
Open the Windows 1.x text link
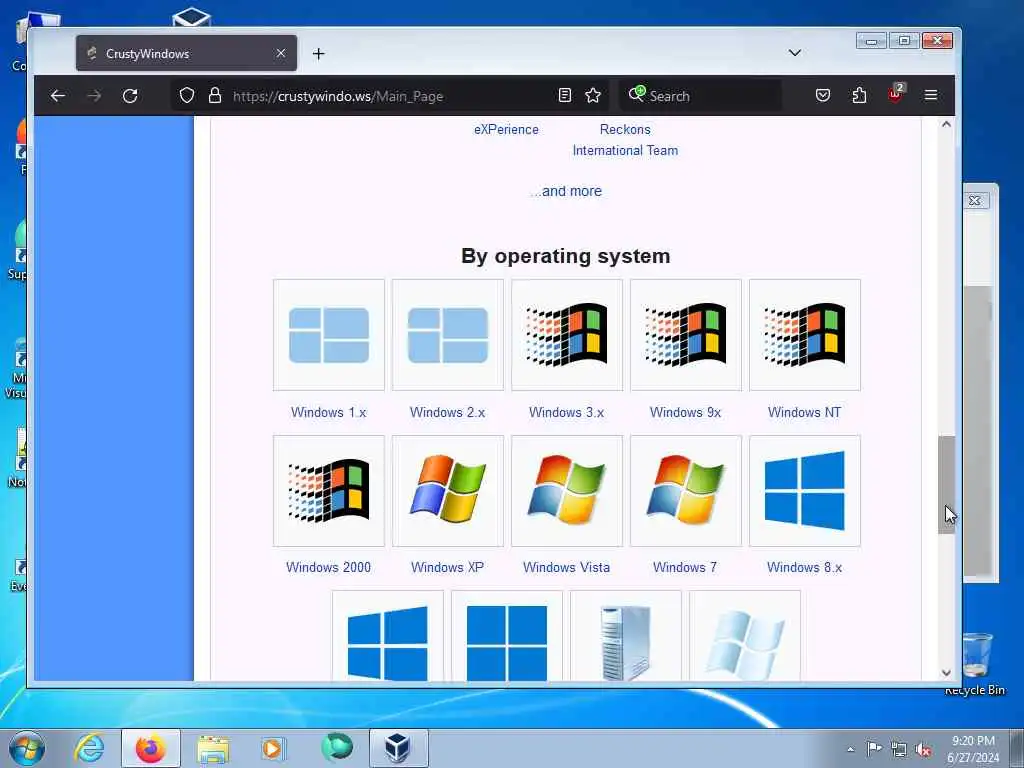[328, 412]
